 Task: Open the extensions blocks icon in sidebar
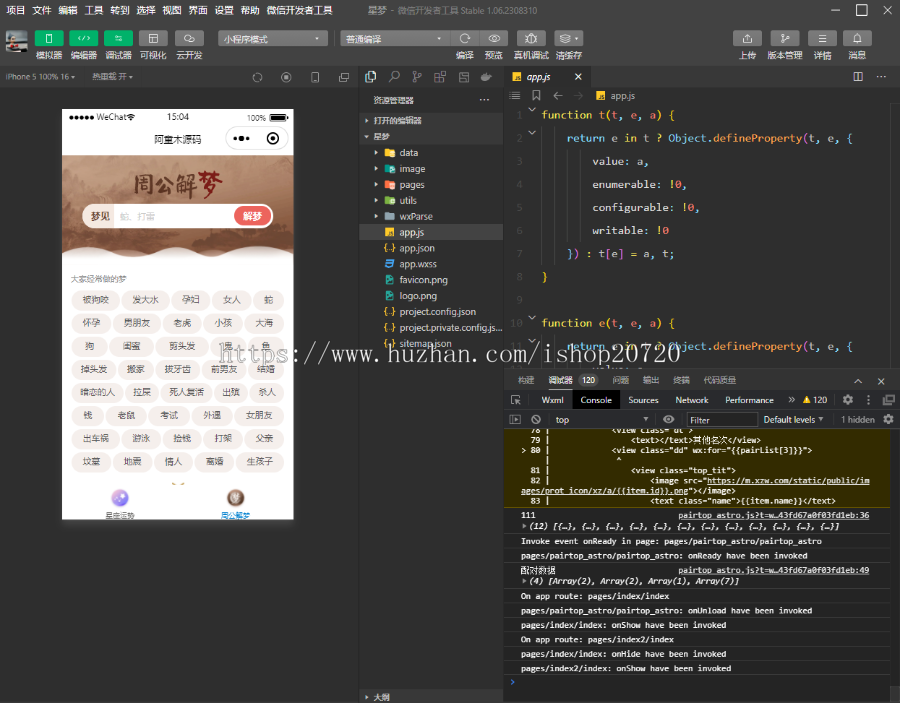point(440,77)
